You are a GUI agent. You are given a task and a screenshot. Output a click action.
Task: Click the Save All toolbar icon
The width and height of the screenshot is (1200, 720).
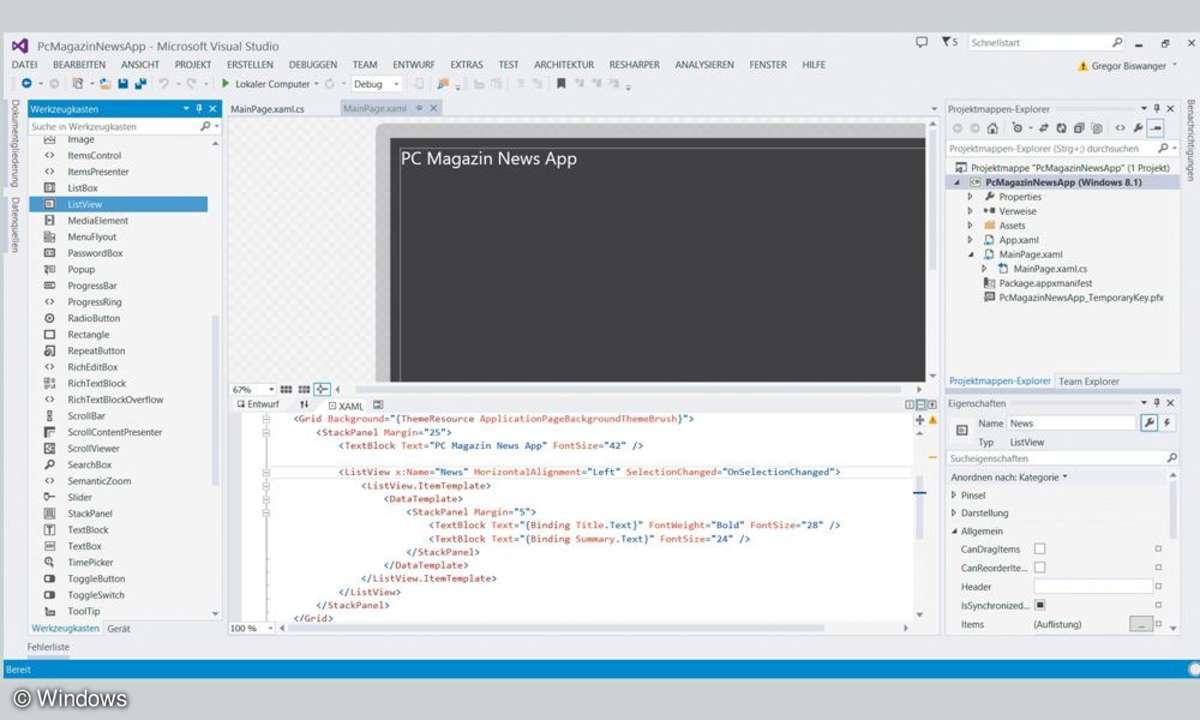point(140,84)
